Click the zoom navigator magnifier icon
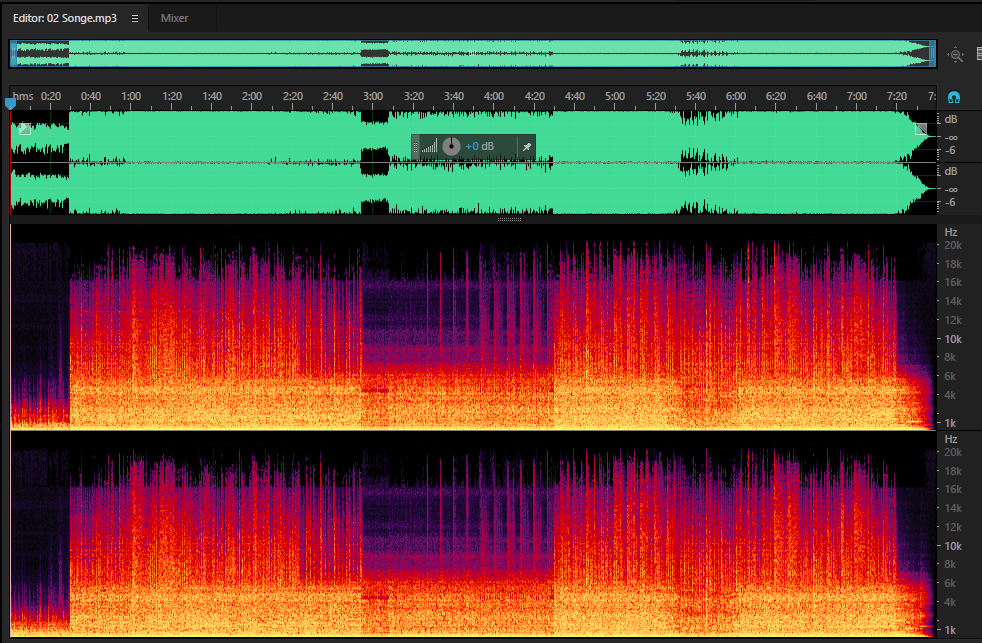This screenshot has height=643, width=982. click(x=956, y=54)
